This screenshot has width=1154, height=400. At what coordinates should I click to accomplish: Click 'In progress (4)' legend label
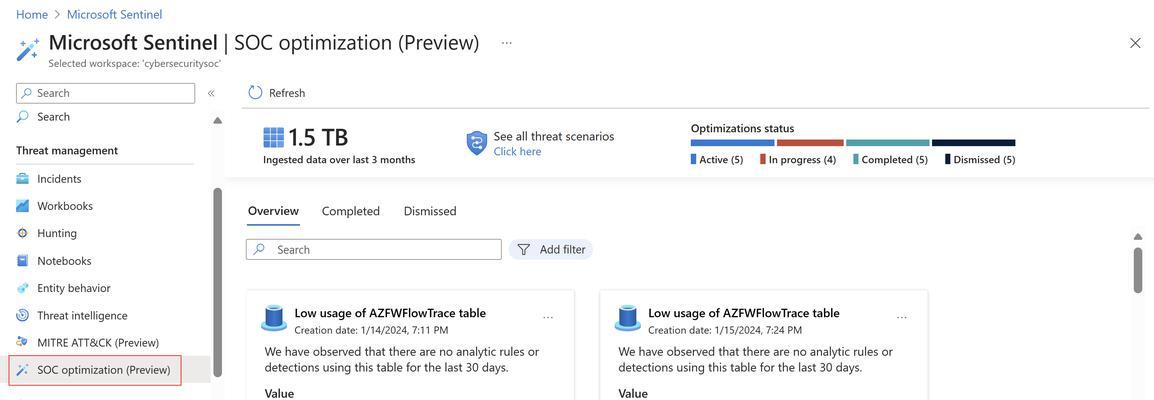pyautogui.click(x=802, y=160)
